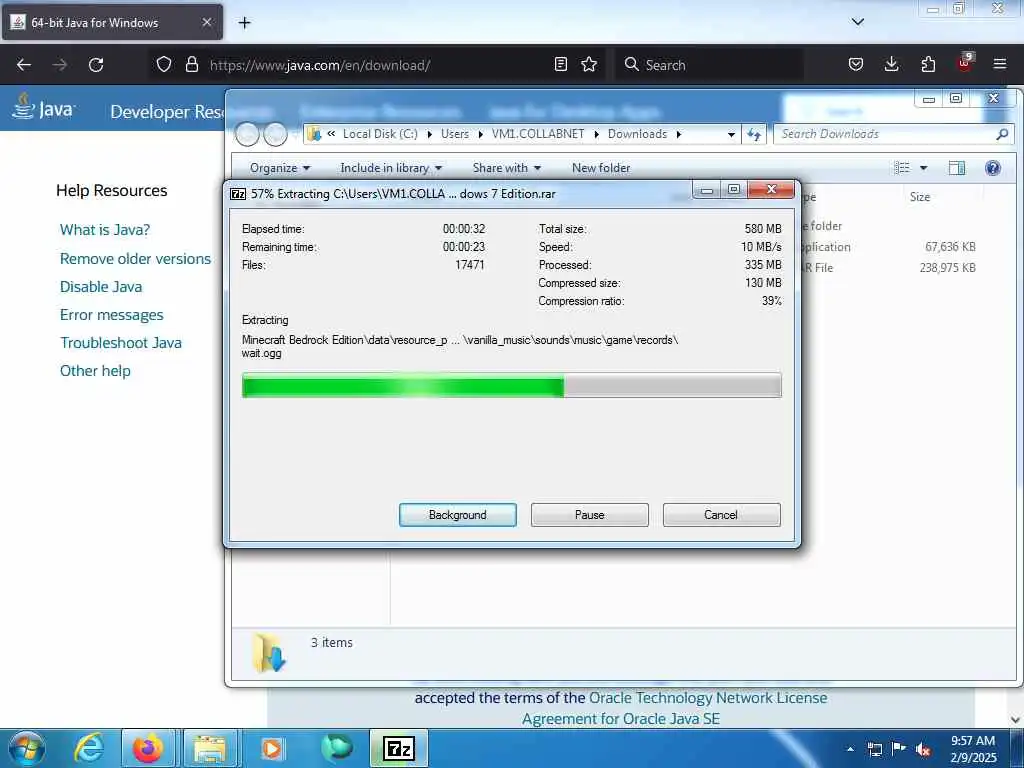Screen dimensions: 1024x768
Task: Open Share with dropdown
Action: coord(507,168)
